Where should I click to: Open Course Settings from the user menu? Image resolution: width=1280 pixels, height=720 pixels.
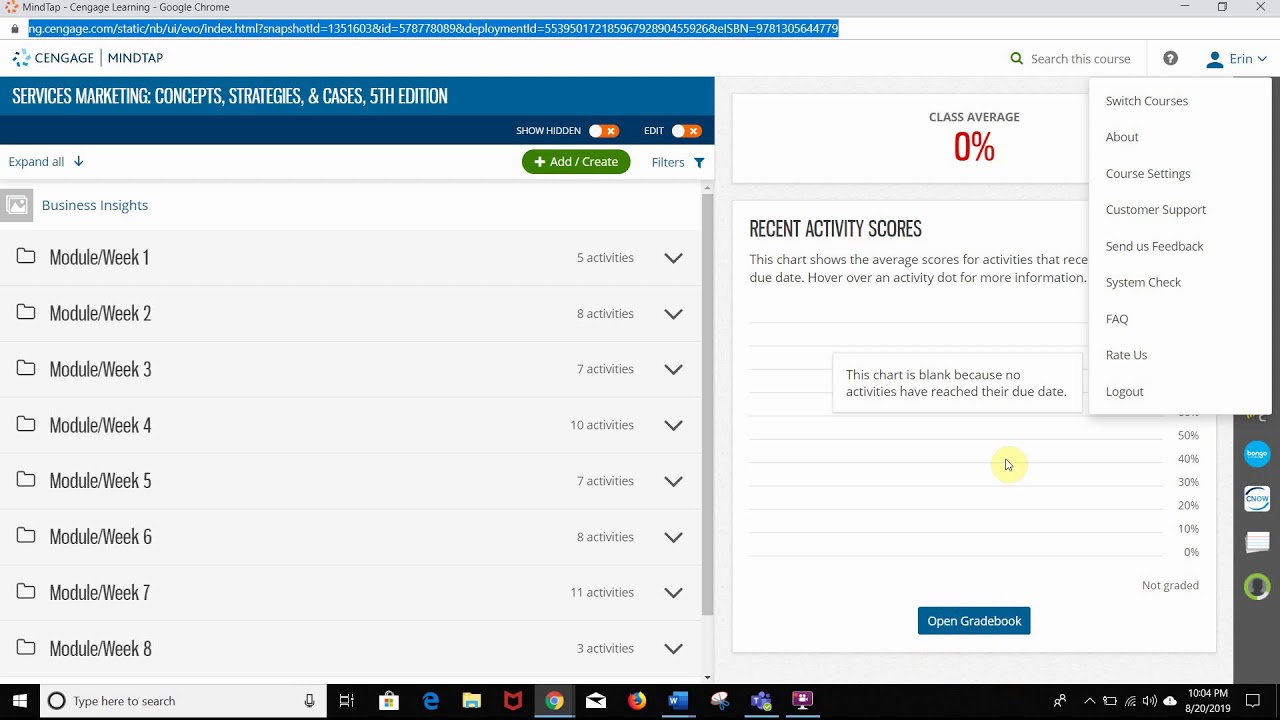1148,174
